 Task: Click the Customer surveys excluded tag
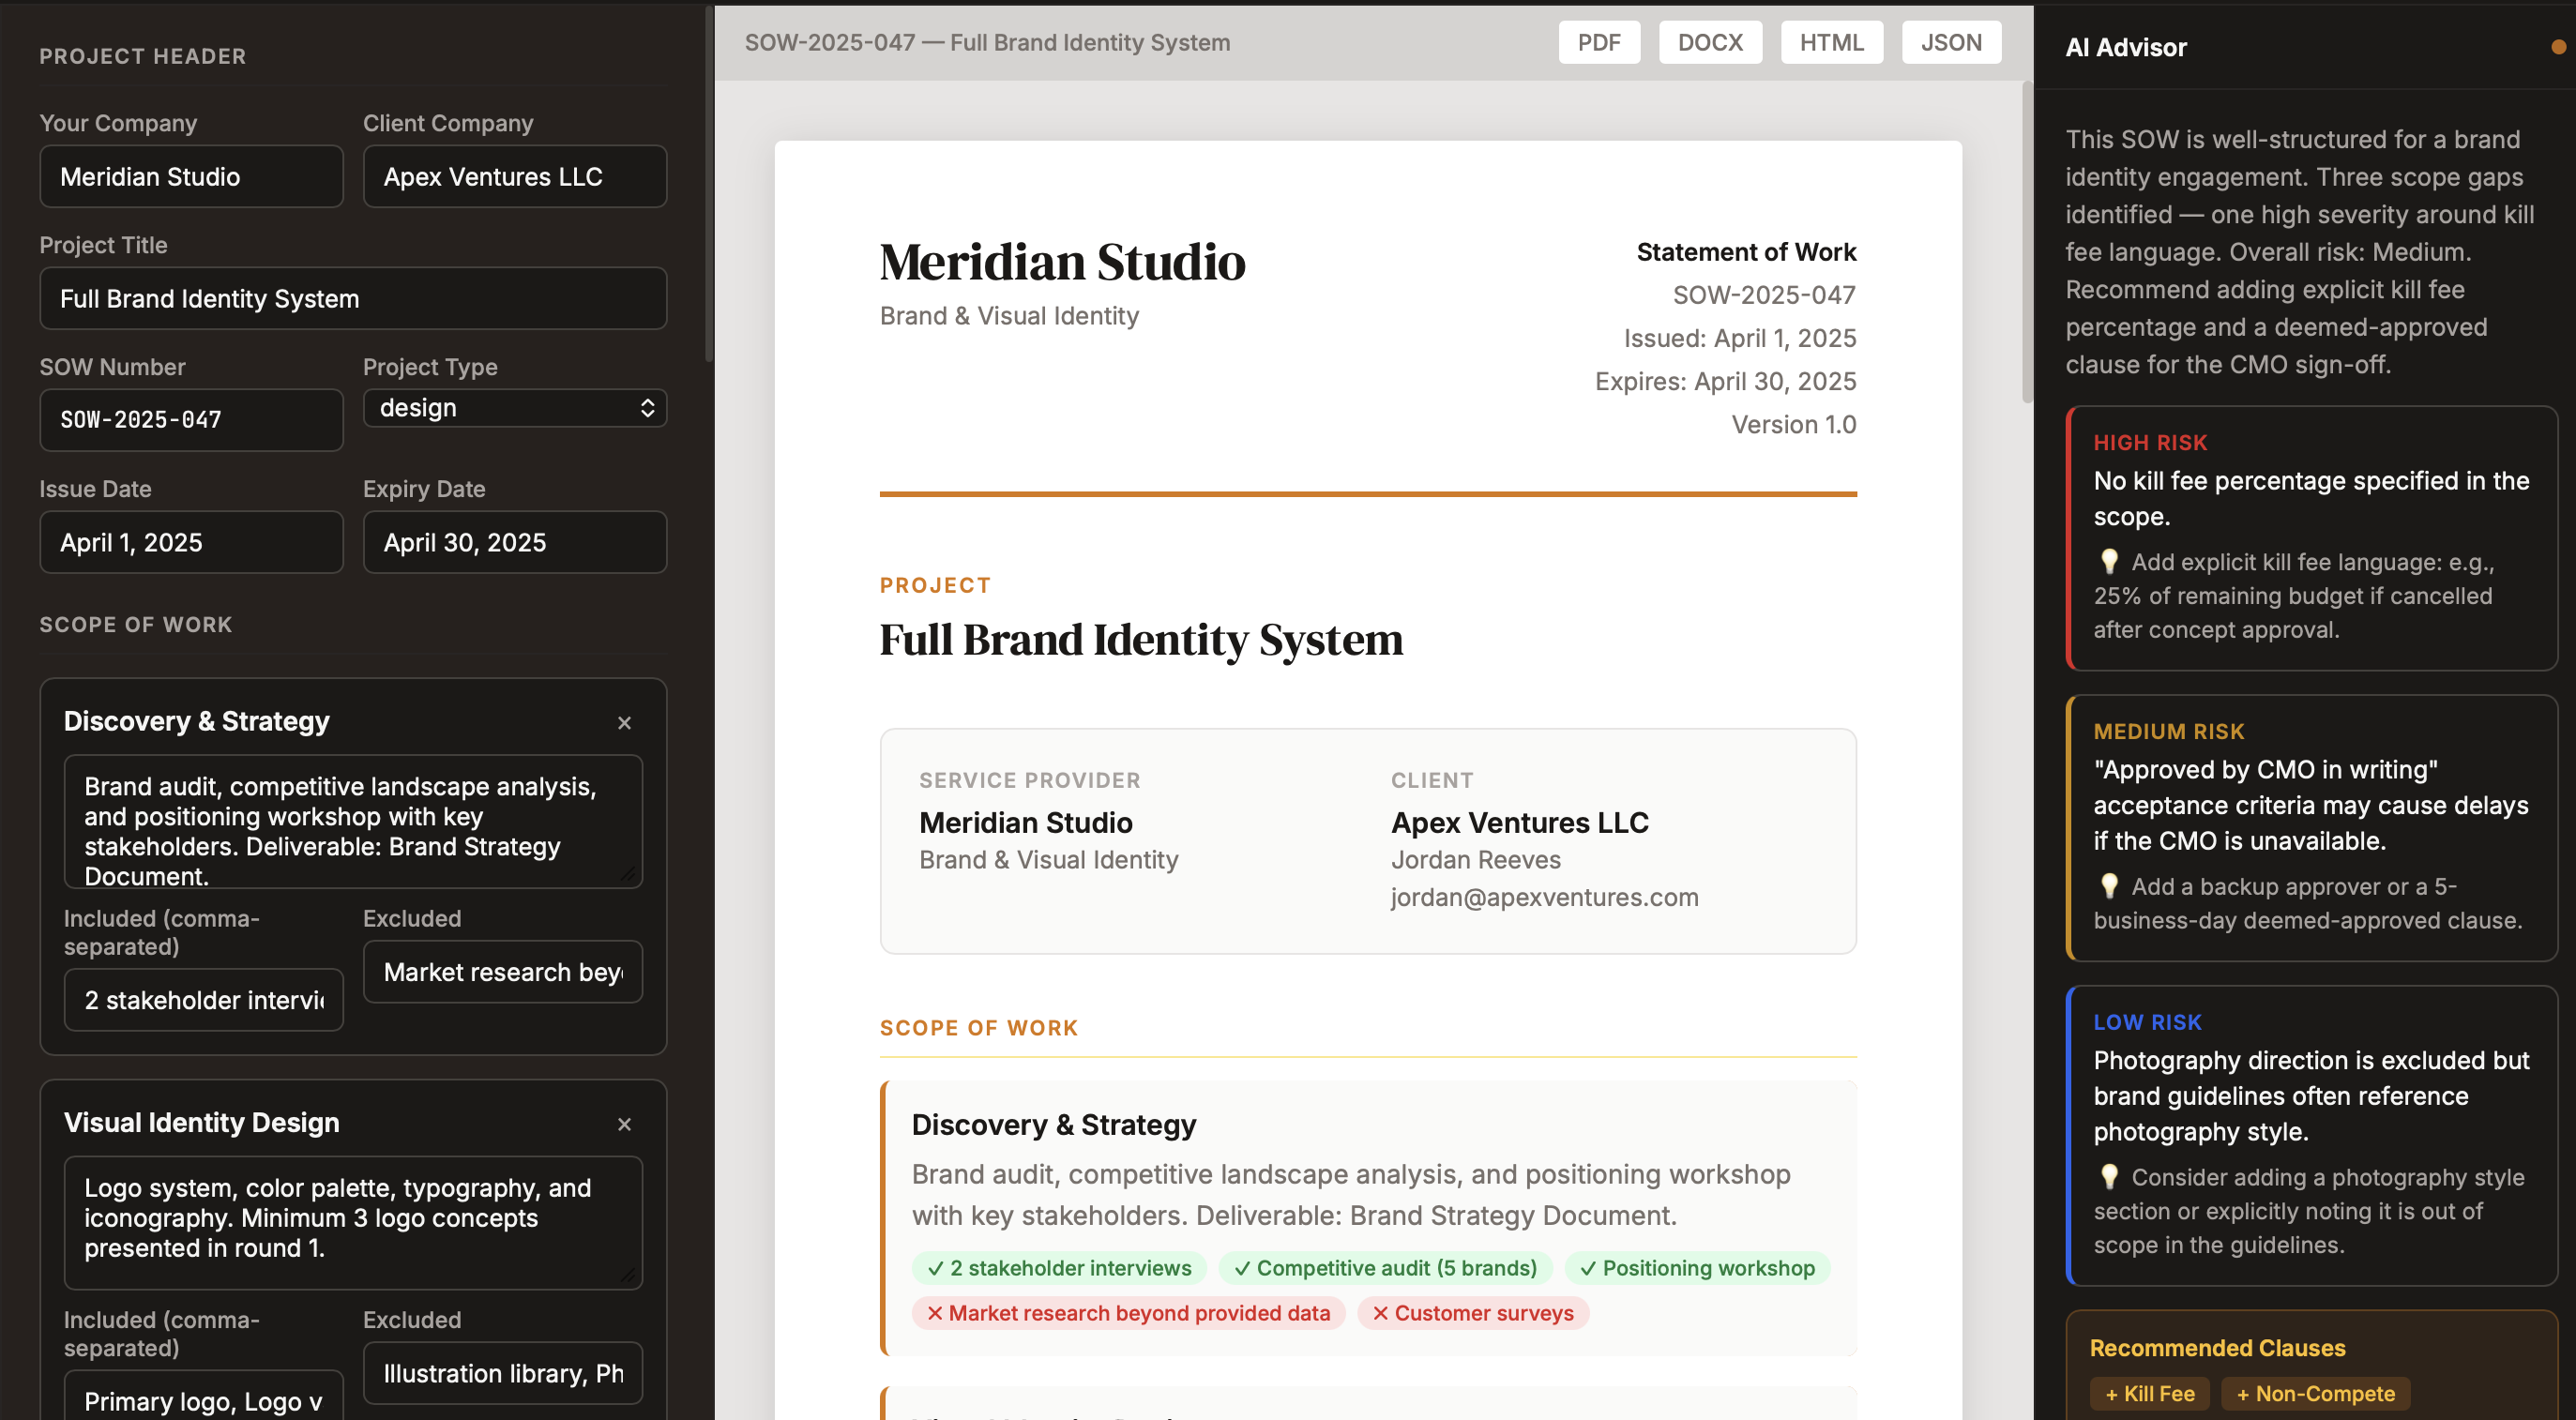coord(1472,1313)
